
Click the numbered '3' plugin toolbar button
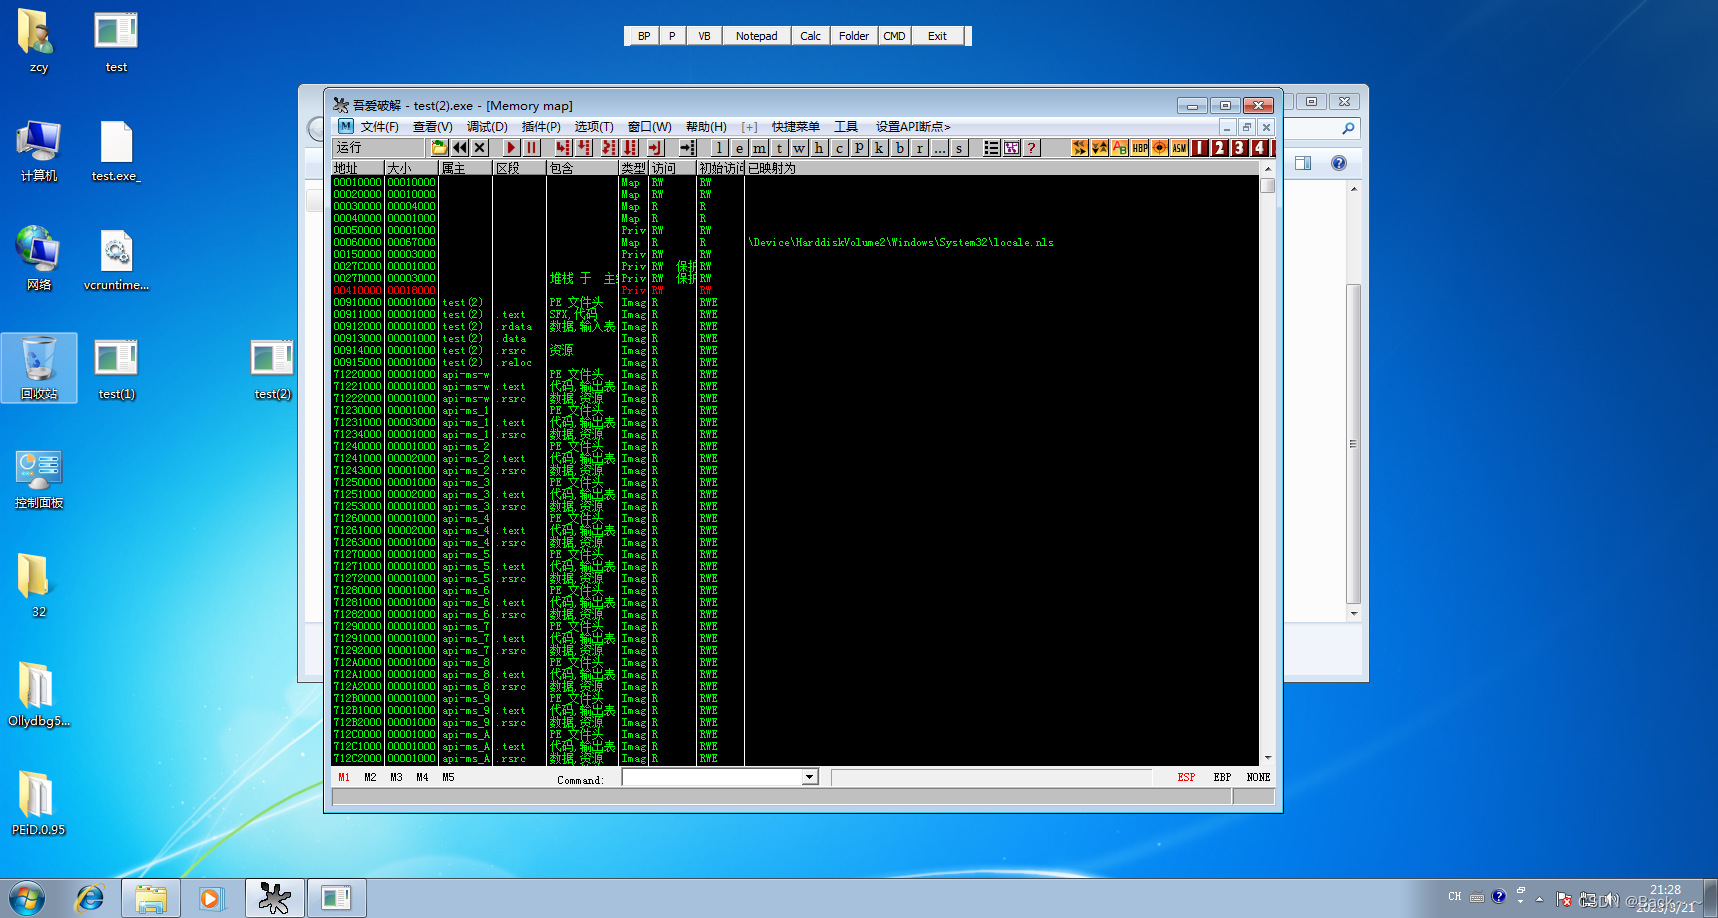[1240, 148]
